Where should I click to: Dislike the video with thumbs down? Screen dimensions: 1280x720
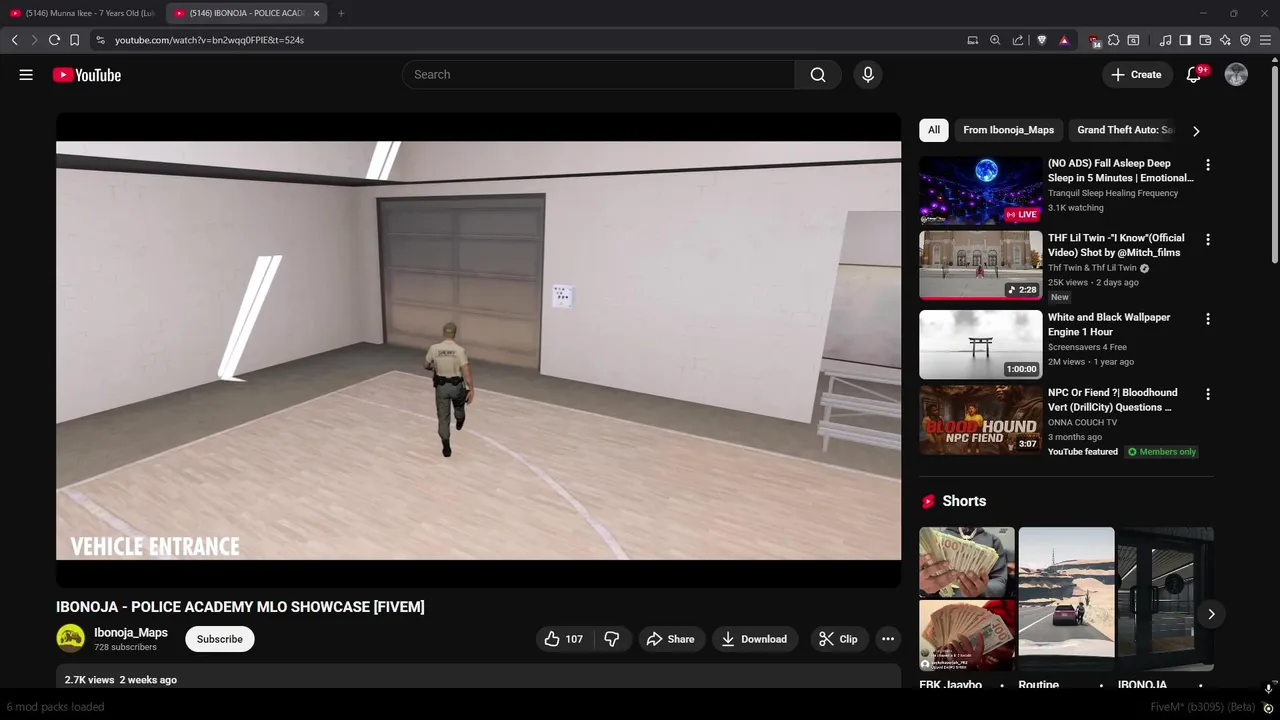[x=612, y=639]
